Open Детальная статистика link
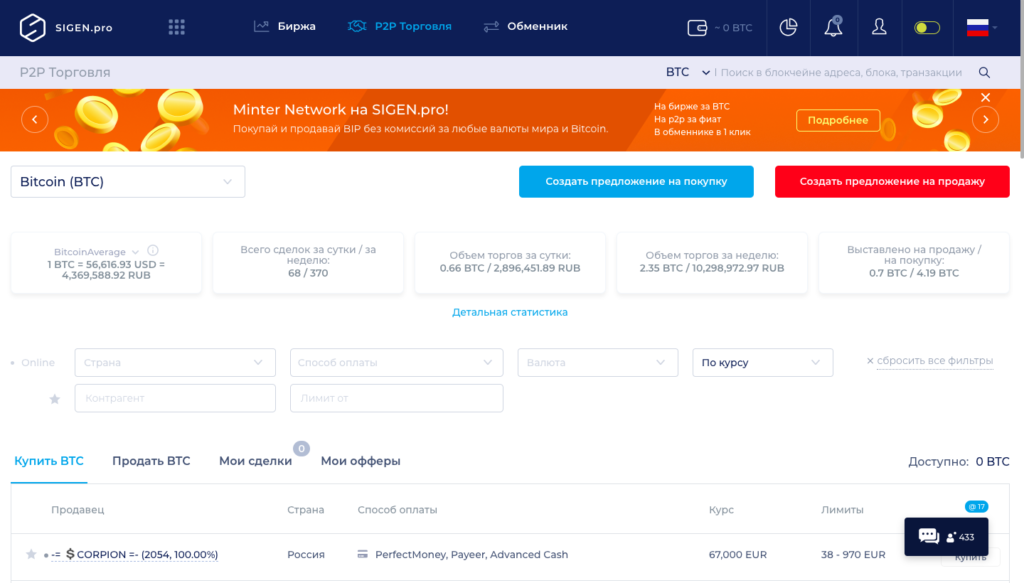Image resolution: width=1024 pixels, height=583 pixels. pyautogui.click(x=509, y=312)
